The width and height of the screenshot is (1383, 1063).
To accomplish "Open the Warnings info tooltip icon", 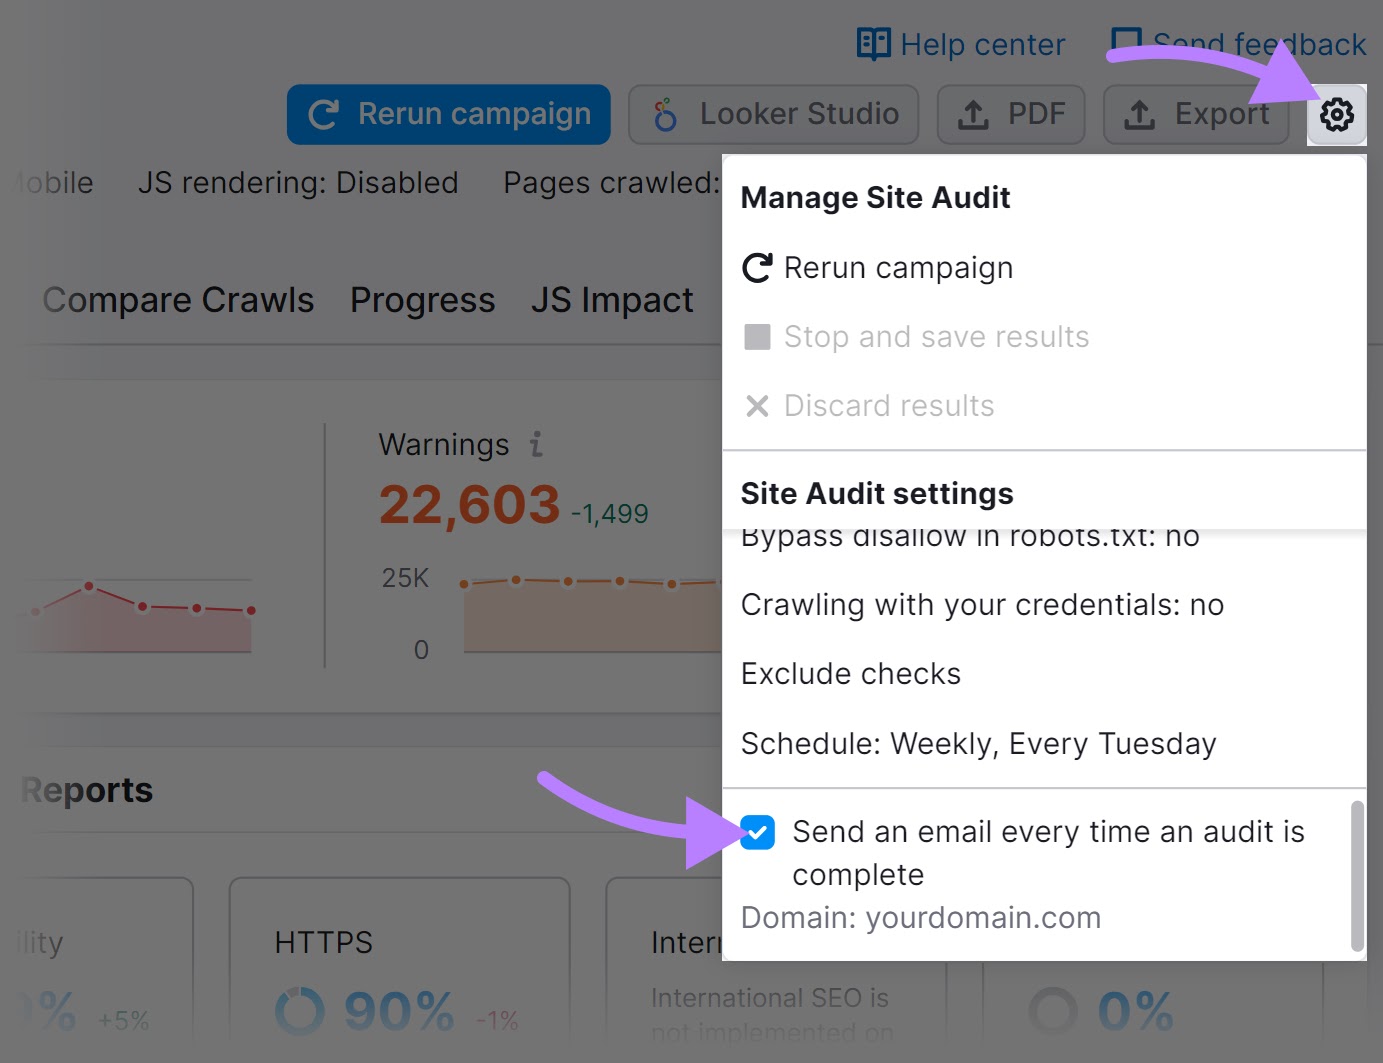I will [x=536, y=444].
